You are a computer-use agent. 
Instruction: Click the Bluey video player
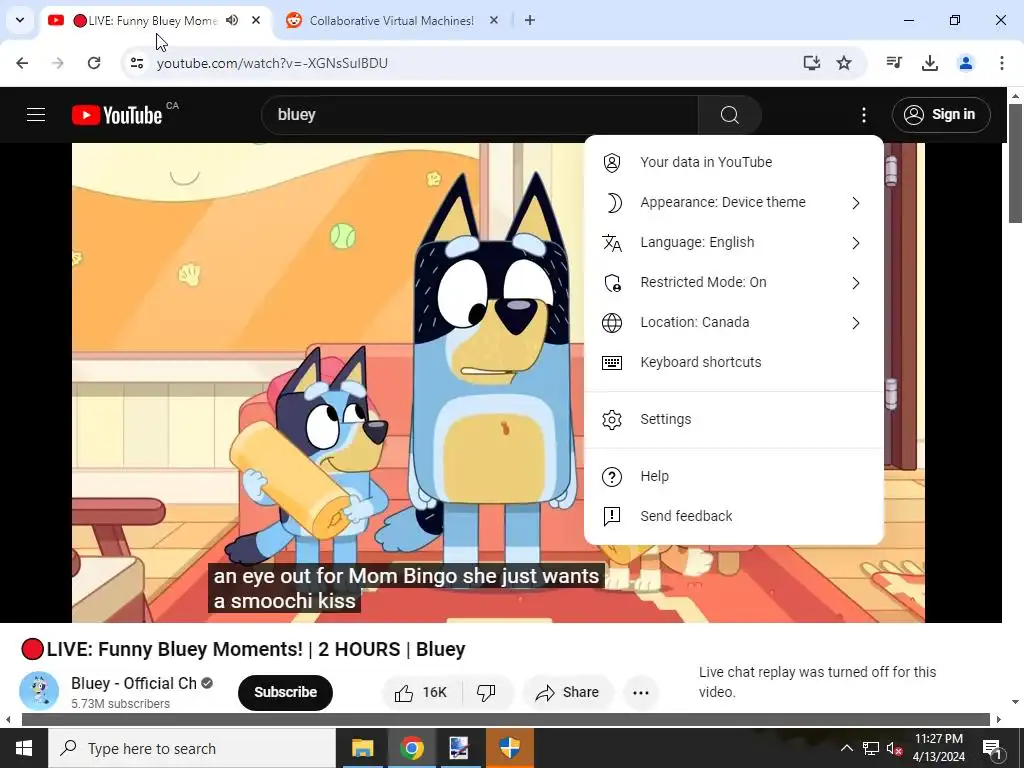tap(498, 382)
